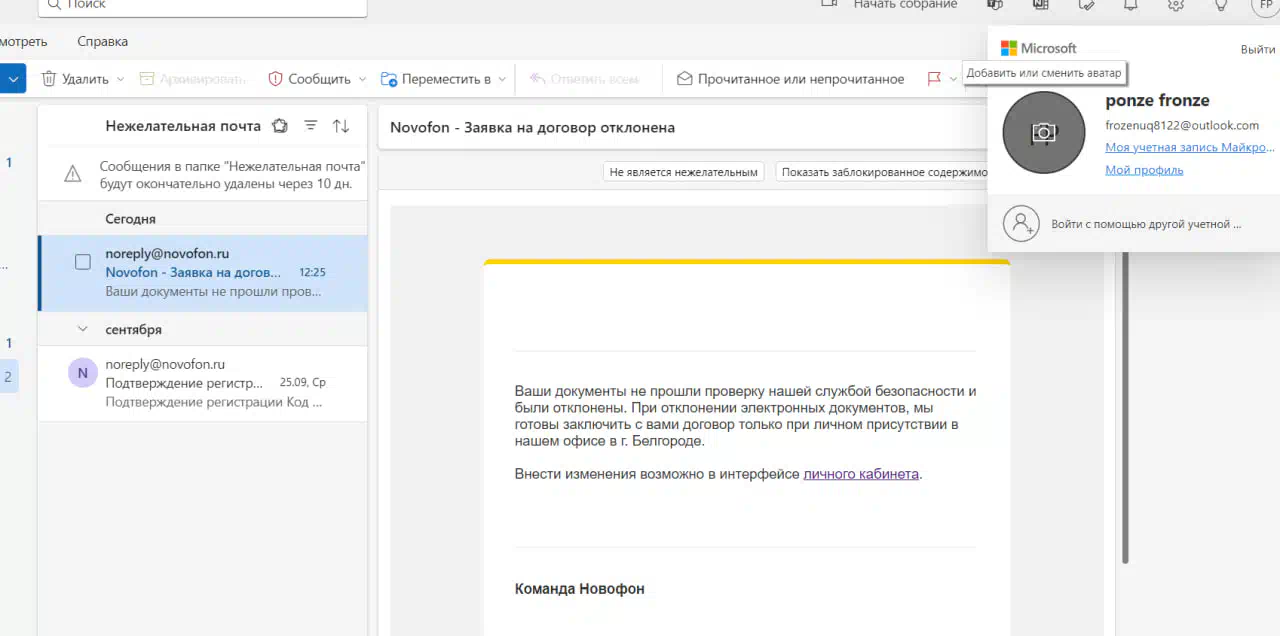Click the Удалить button
Screen dimensions: 1280x636
[75, 79]
